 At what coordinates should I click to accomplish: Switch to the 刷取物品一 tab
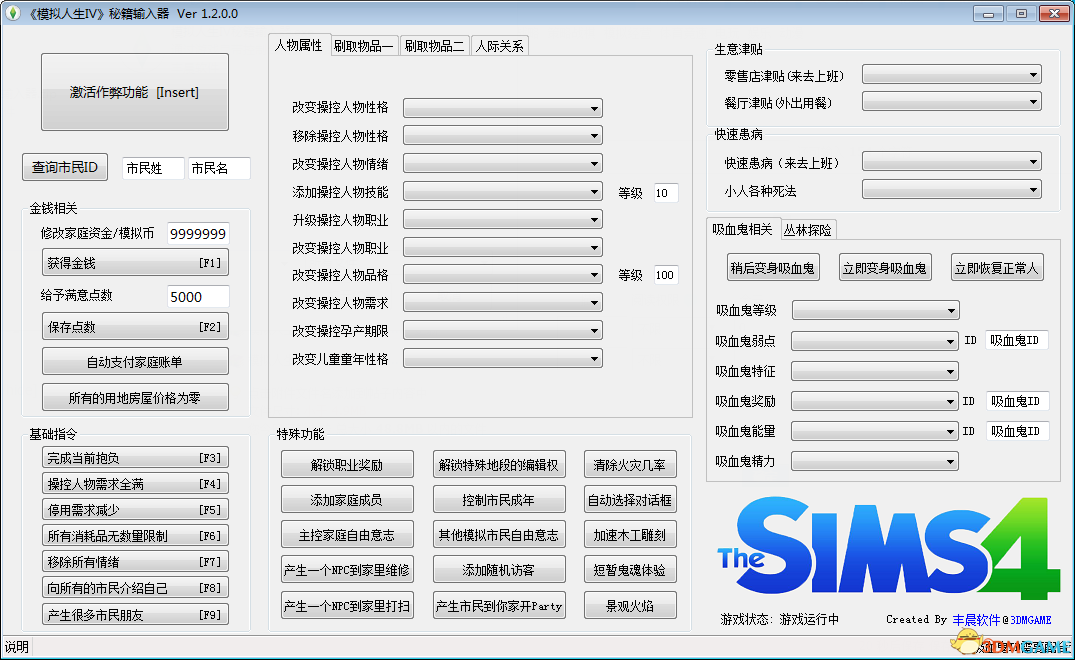point(364,46)
